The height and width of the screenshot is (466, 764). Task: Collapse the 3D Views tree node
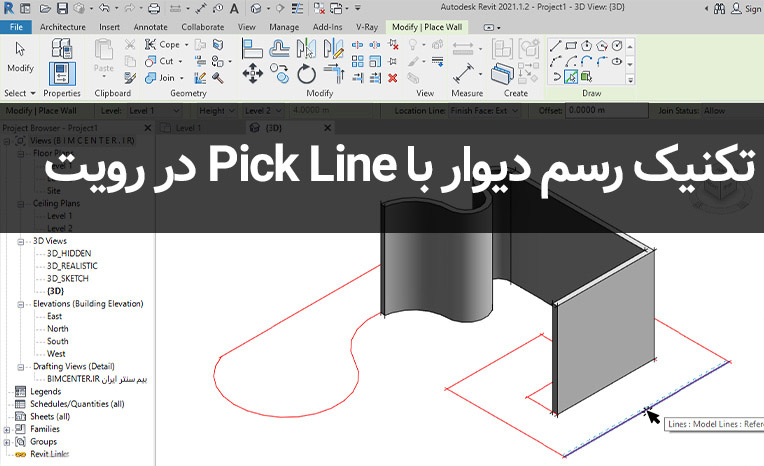click(20, 241)
